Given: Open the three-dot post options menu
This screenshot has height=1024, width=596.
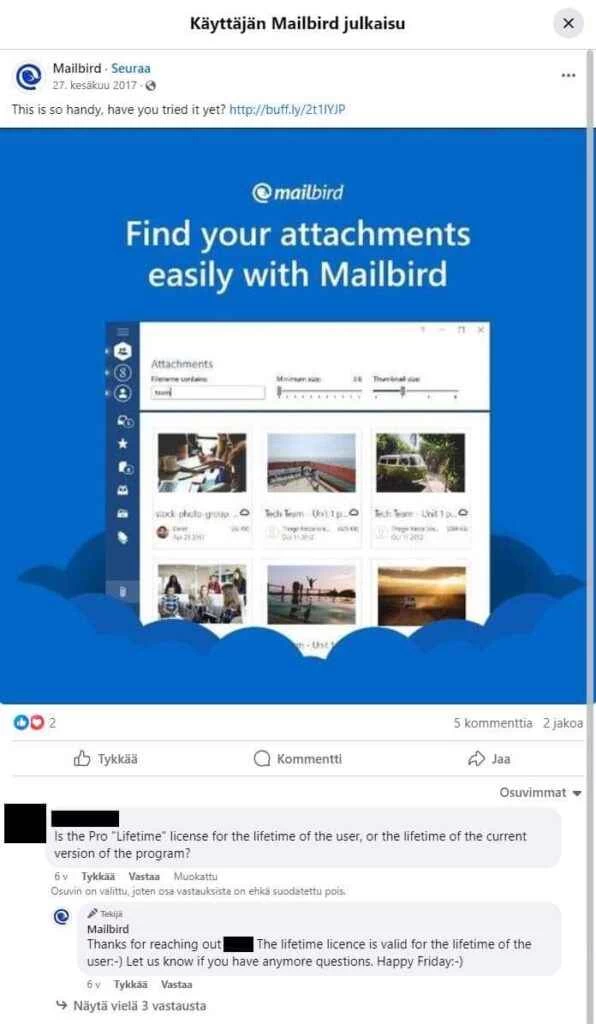Looking at the screenshot, I should click(568, 76).
